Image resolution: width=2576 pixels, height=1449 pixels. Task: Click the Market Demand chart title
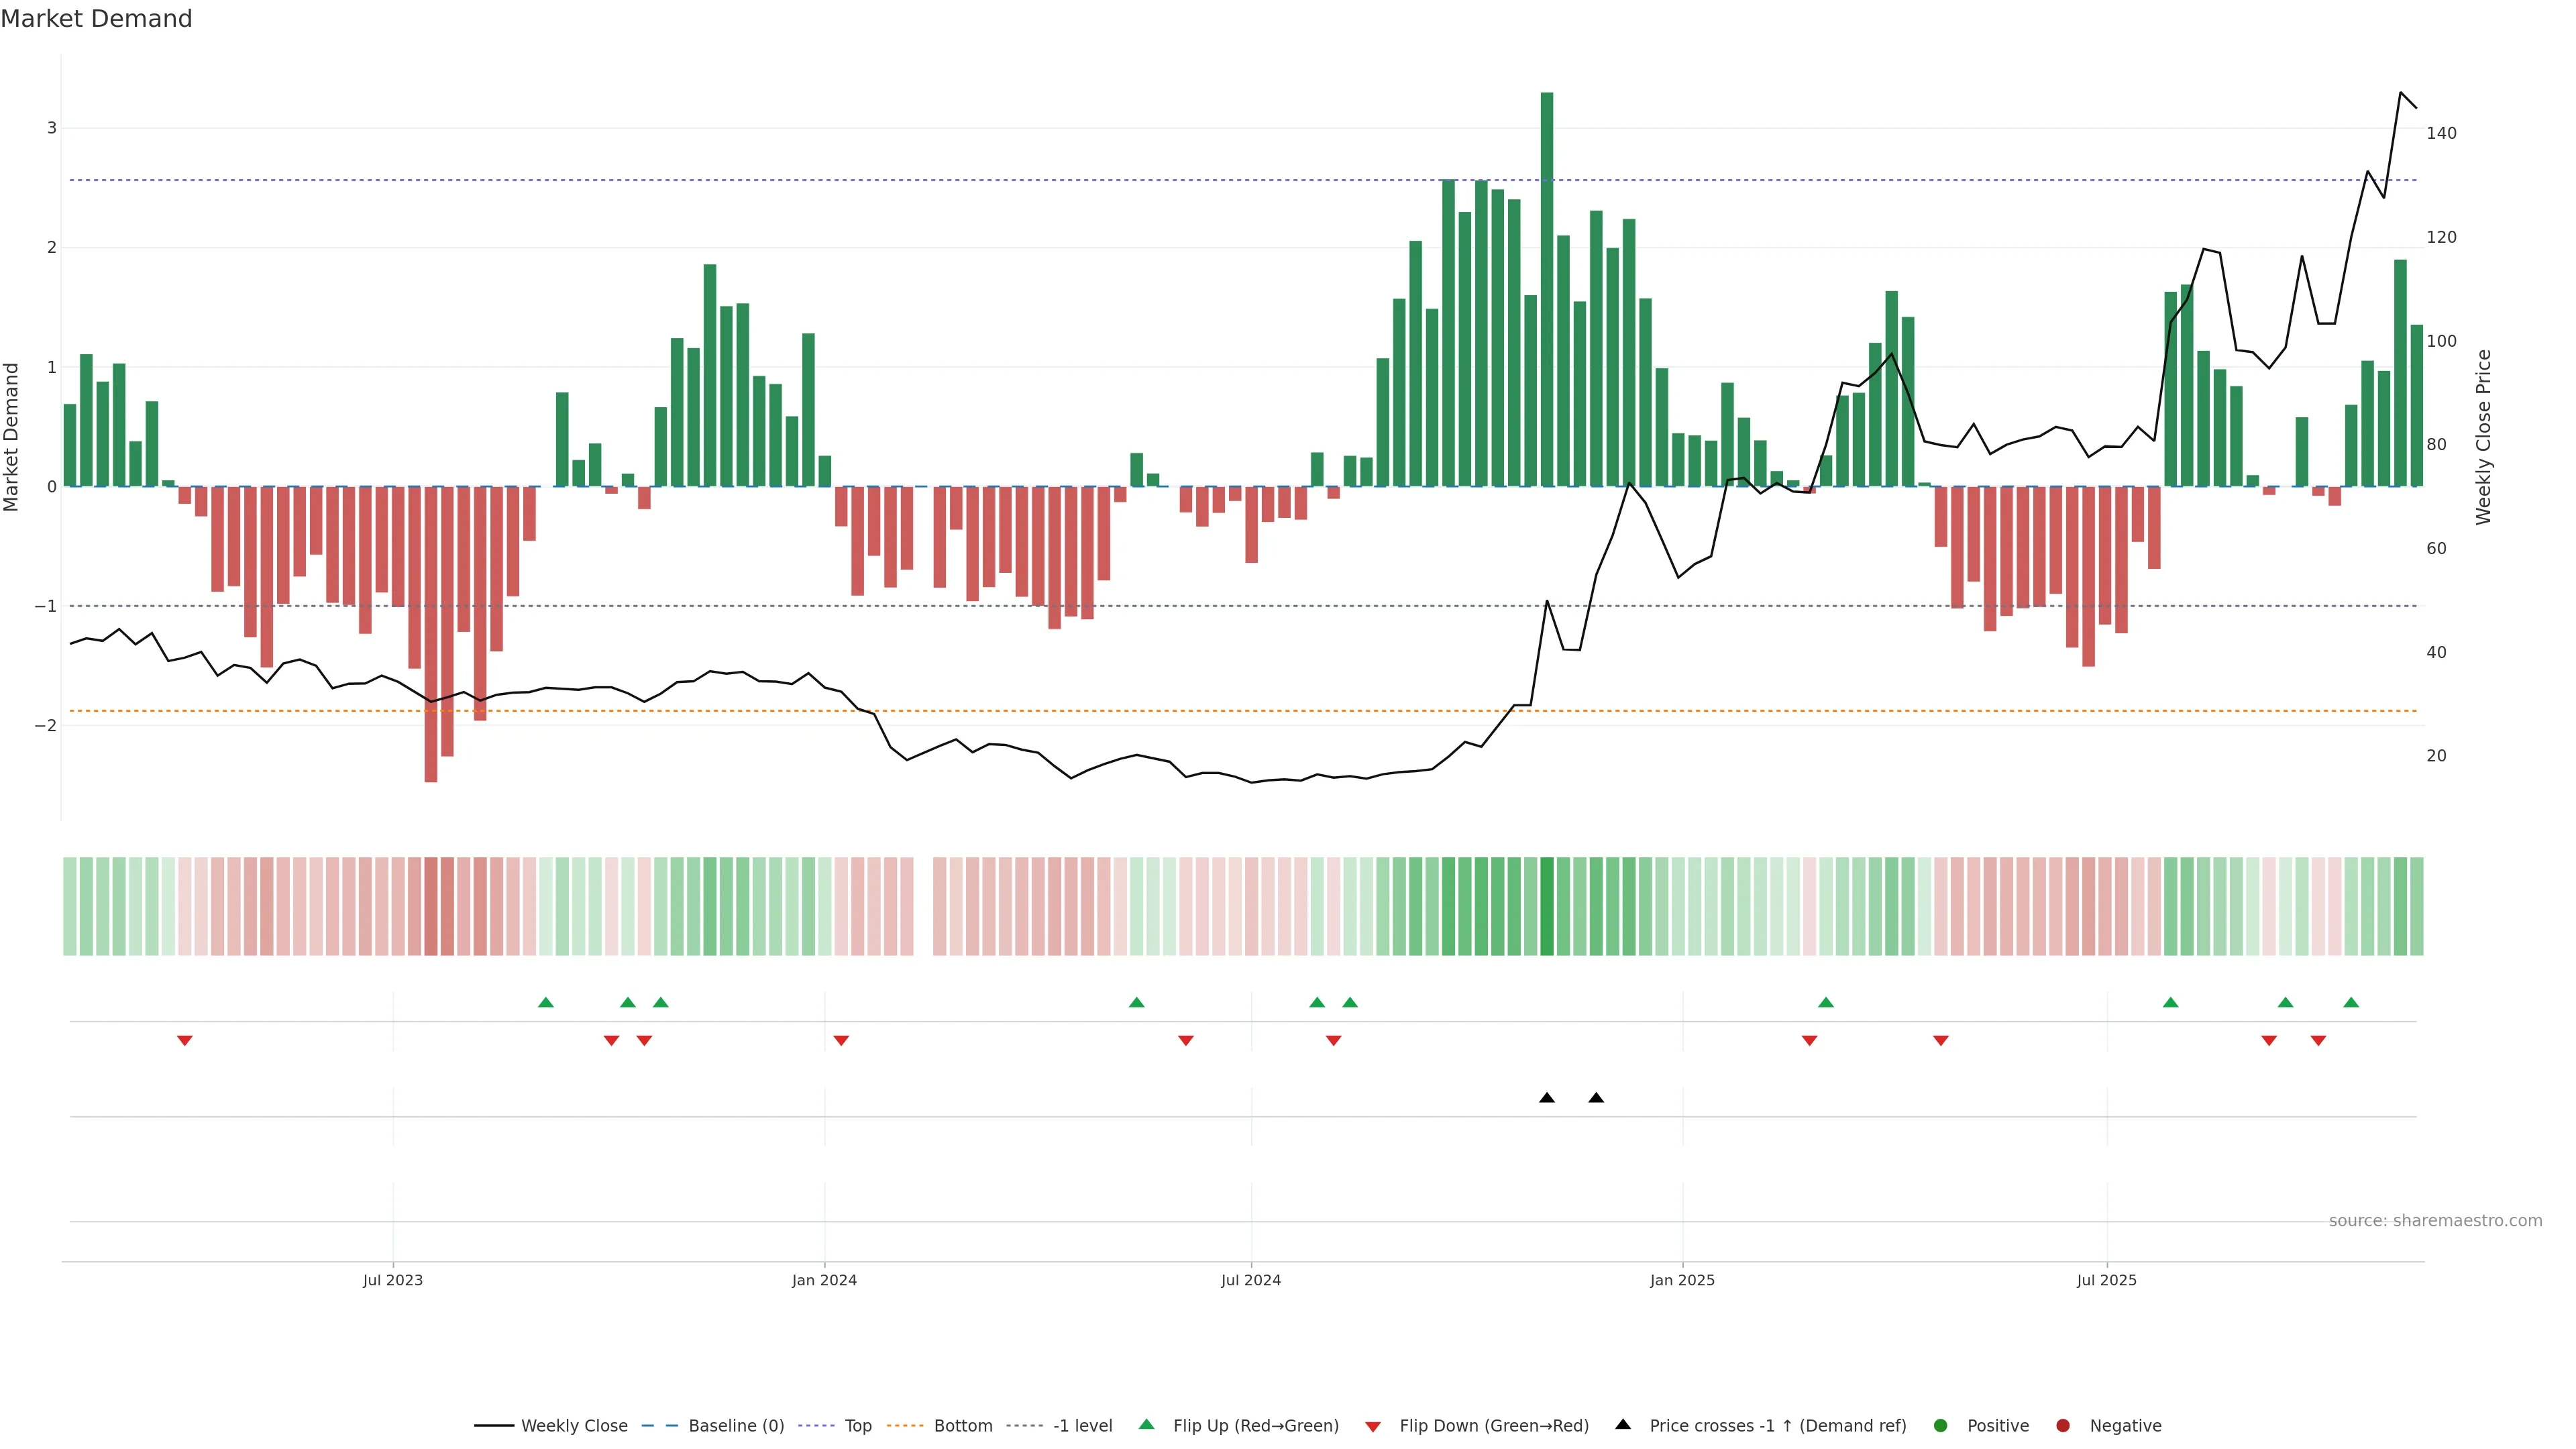[x=96, y=19]
